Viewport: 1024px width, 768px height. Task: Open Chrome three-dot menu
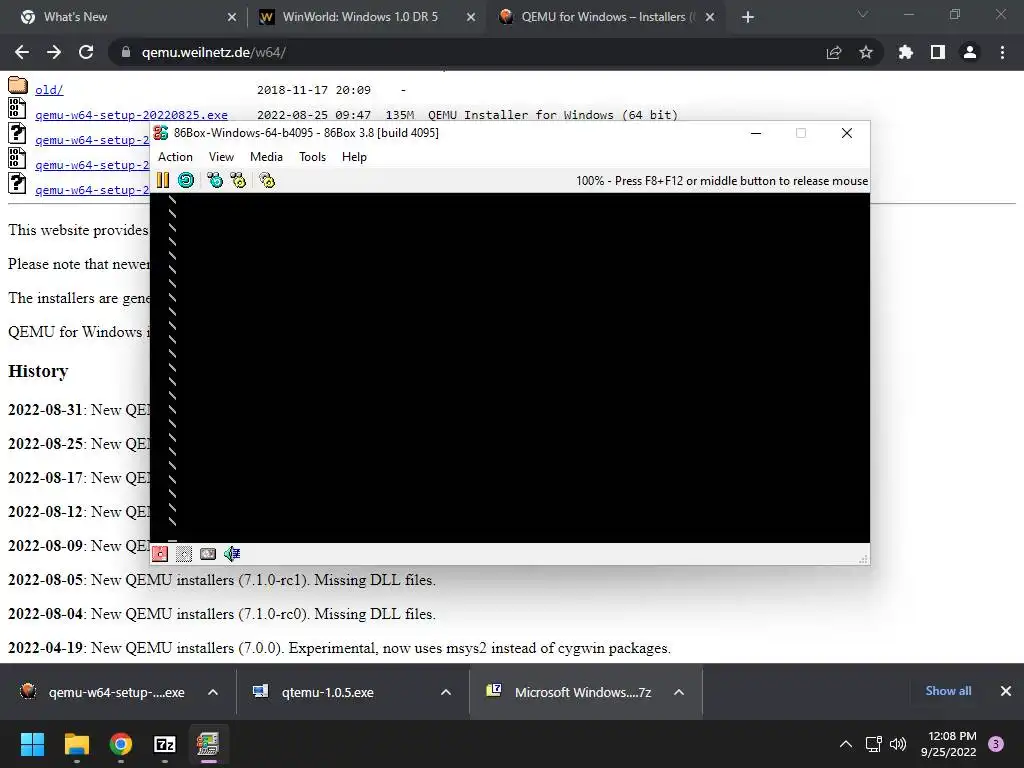1002,52
